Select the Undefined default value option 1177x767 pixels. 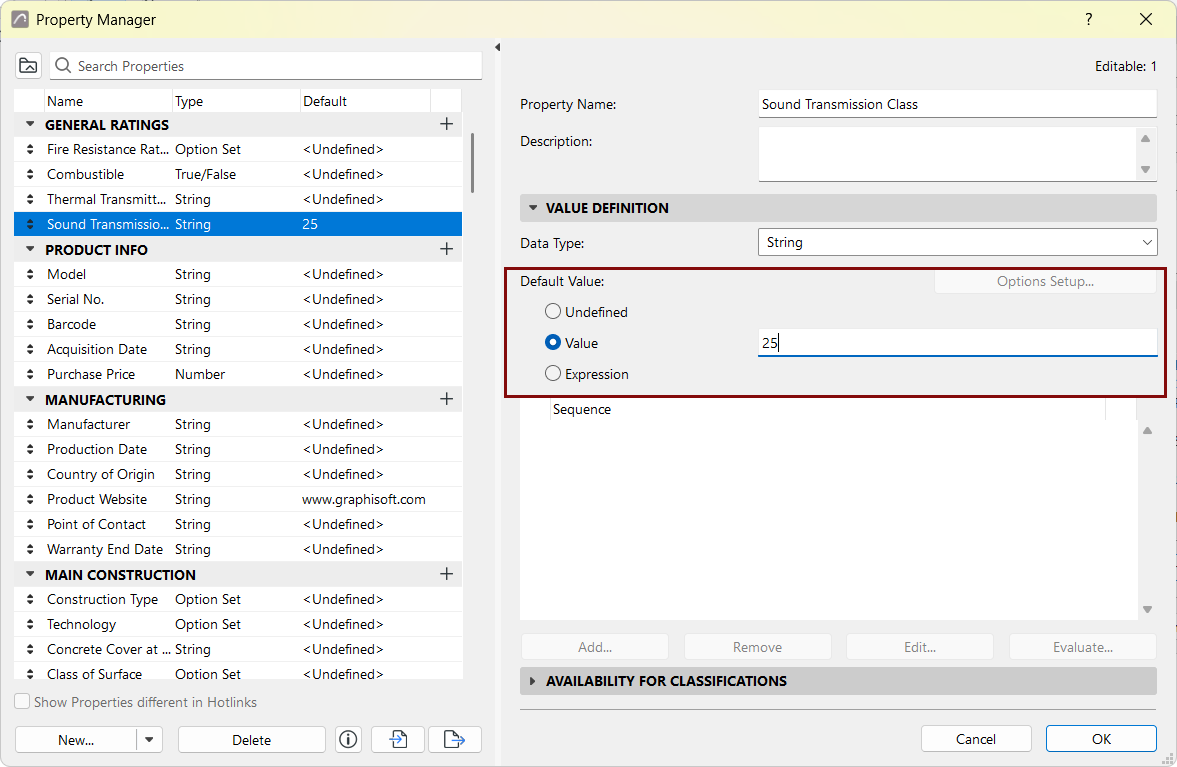553,311
